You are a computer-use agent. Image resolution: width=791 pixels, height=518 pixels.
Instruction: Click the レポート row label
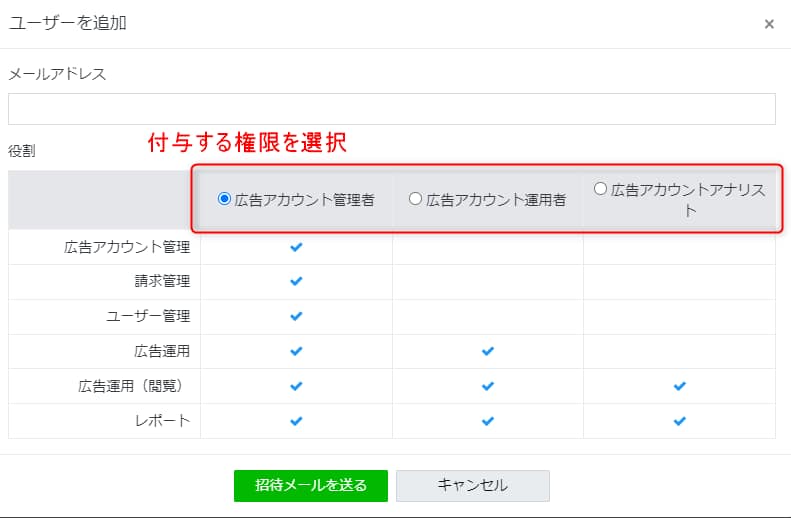(162, 421)
